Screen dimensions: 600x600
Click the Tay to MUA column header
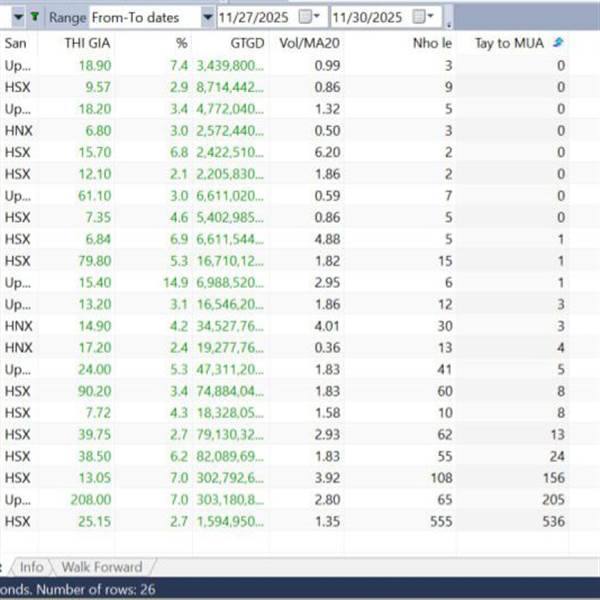click(x=509, y=43)
